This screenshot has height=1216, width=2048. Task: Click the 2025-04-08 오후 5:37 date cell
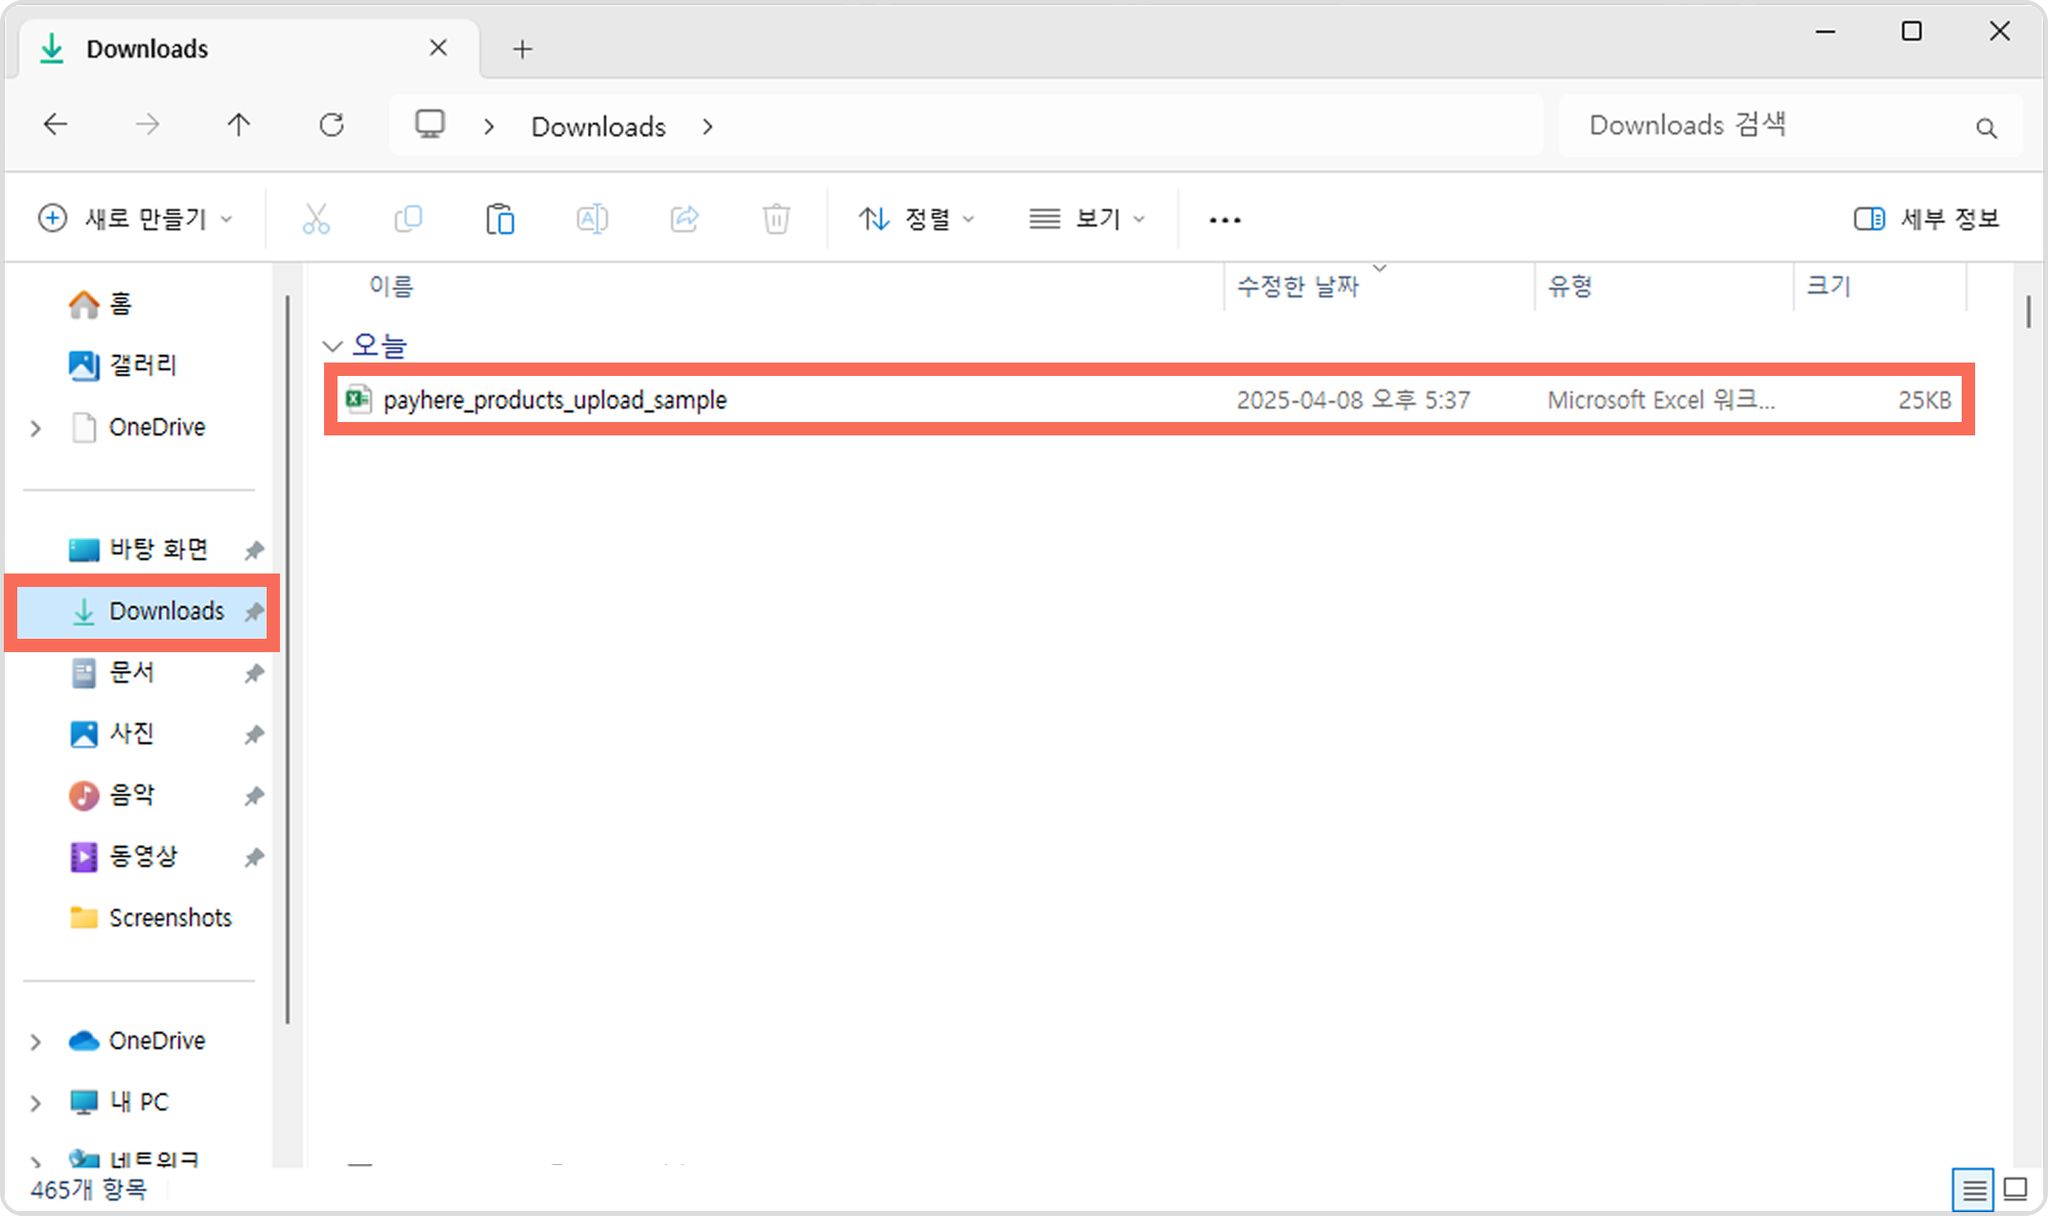coord(1353,400)
